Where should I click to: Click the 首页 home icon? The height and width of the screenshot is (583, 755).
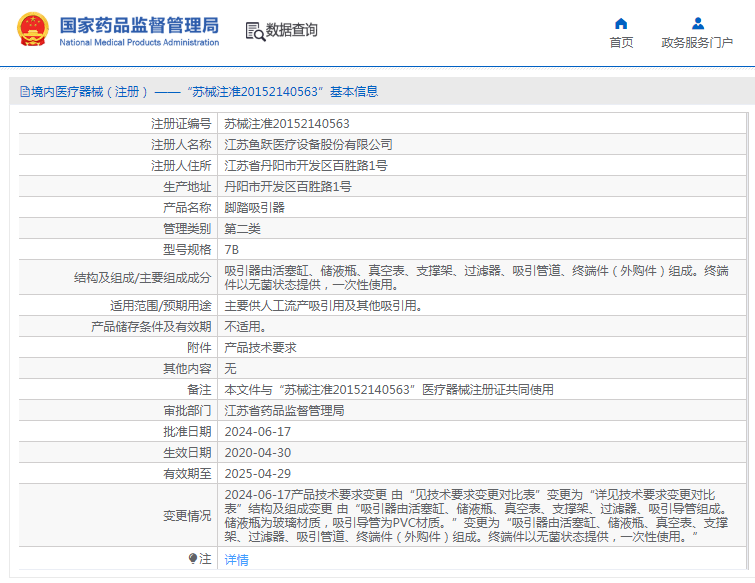click(621, 24)
